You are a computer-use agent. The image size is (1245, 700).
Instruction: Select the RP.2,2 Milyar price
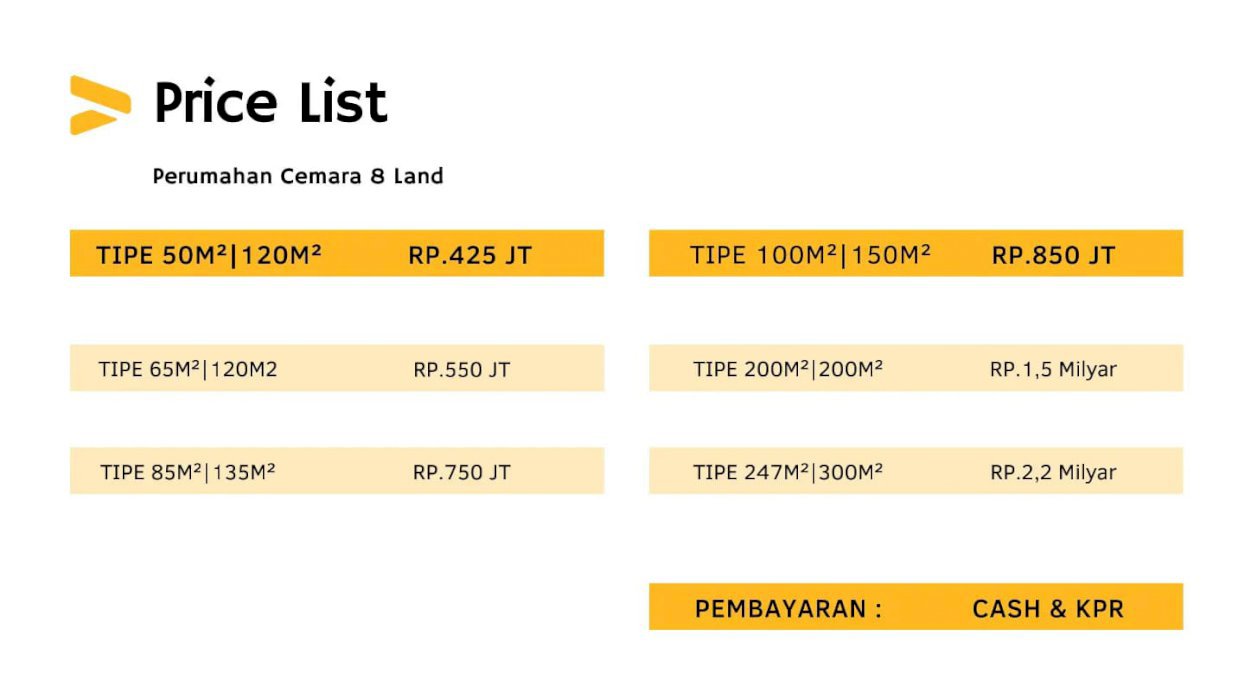[1053, 472]
